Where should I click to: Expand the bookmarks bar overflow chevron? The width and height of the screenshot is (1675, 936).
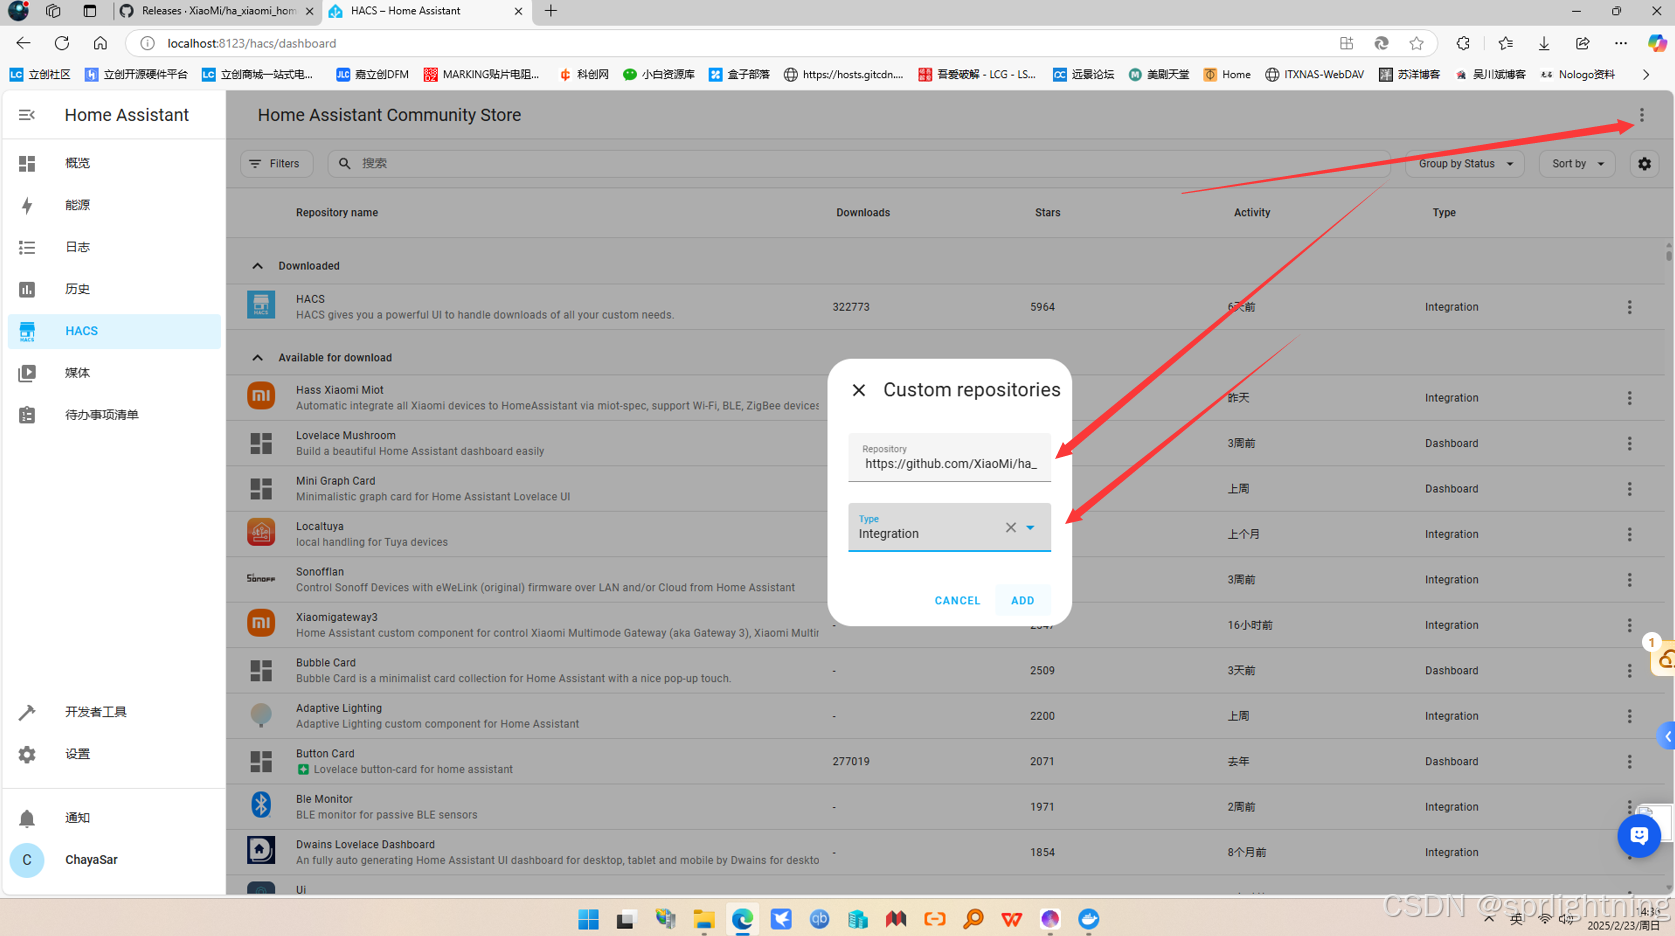1646,75
